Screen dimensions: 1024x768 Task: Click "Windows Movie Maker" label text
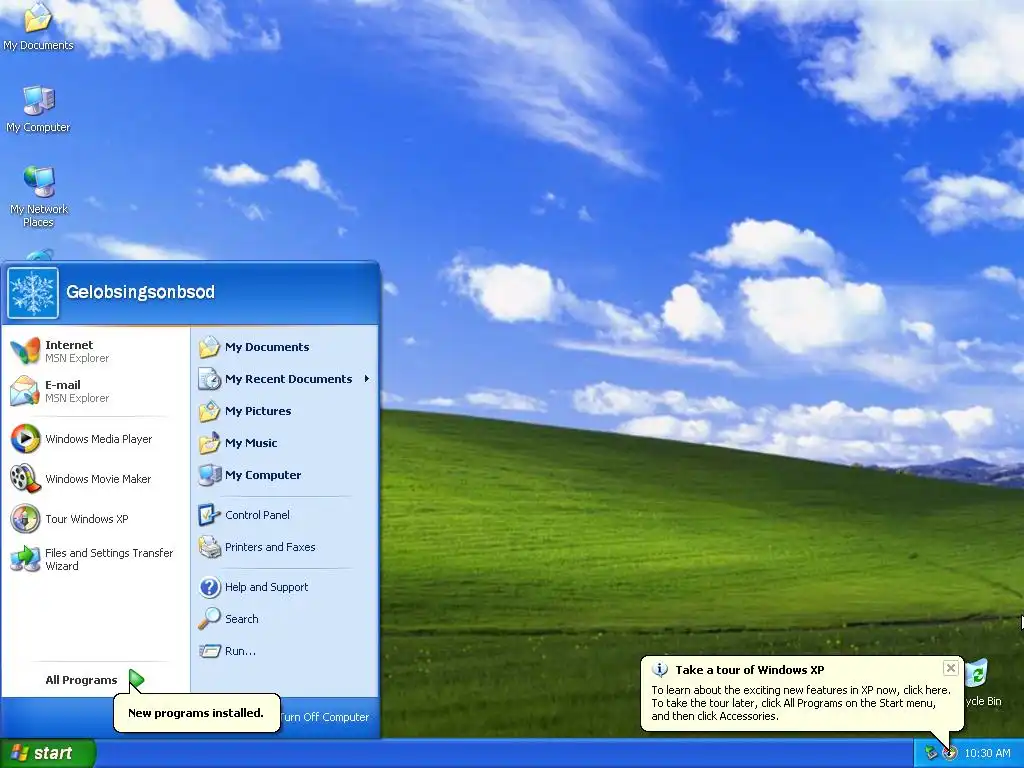click(98, 479)
